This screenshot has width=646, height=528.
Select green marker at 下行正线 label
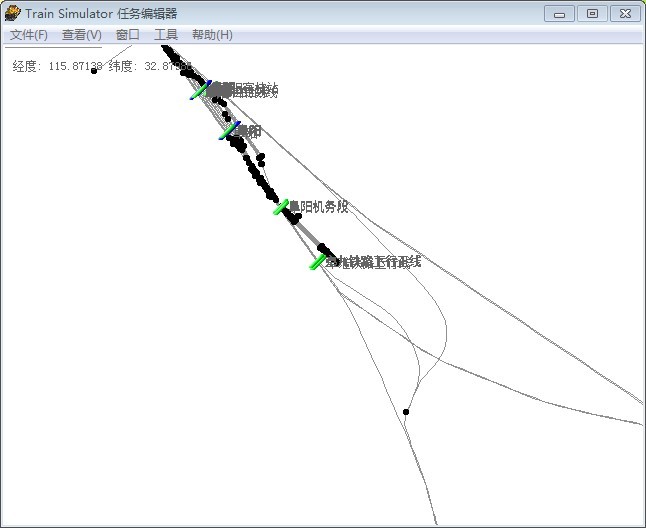click(x=318, y=262)
